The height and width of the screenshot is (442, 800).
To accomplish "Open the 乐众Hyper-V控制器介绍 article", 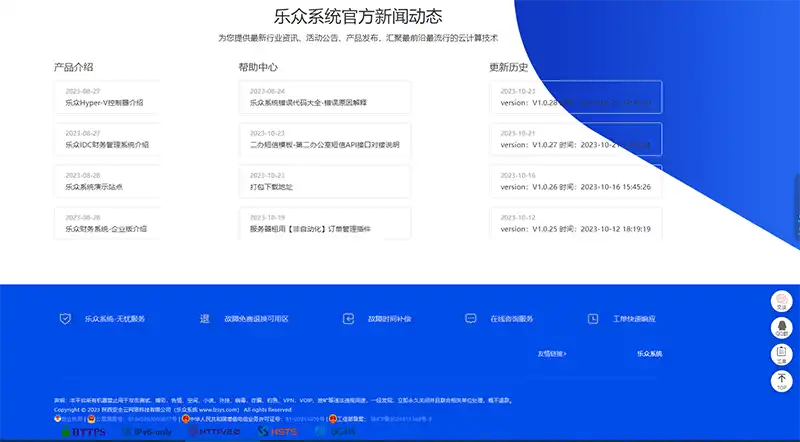I will pyautogui.click(x=105, y=102).
